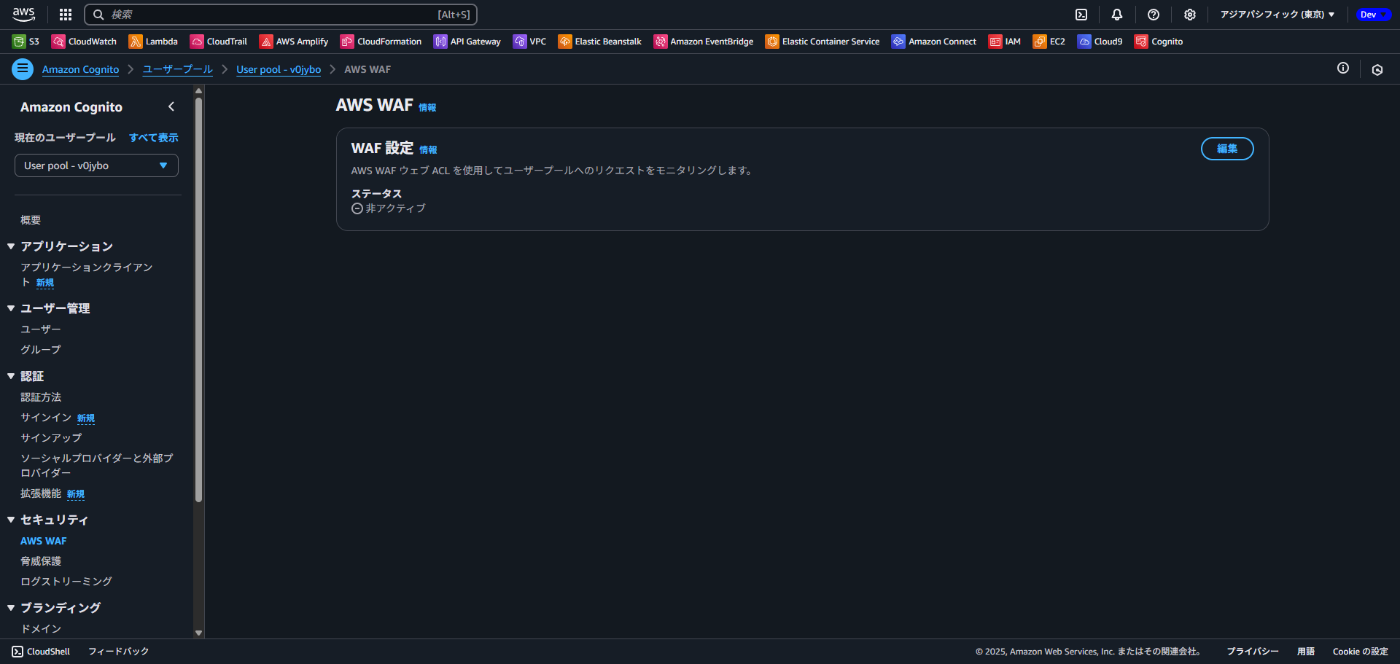Viewport: 1400px width, 664px height.
Task: Open グループ in the sidebar
Action: [x=41, y=350]
